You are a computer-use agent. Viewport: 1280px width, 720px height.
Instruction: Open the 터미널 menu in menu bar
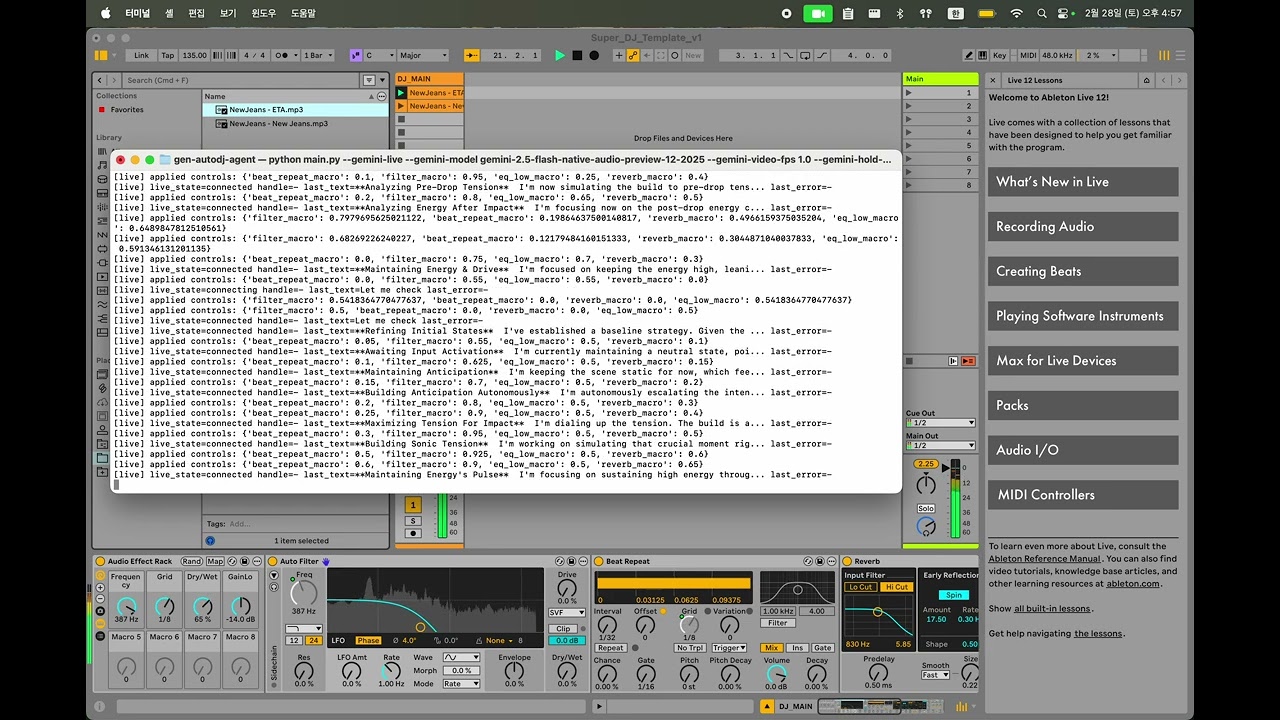pos(137,13)
